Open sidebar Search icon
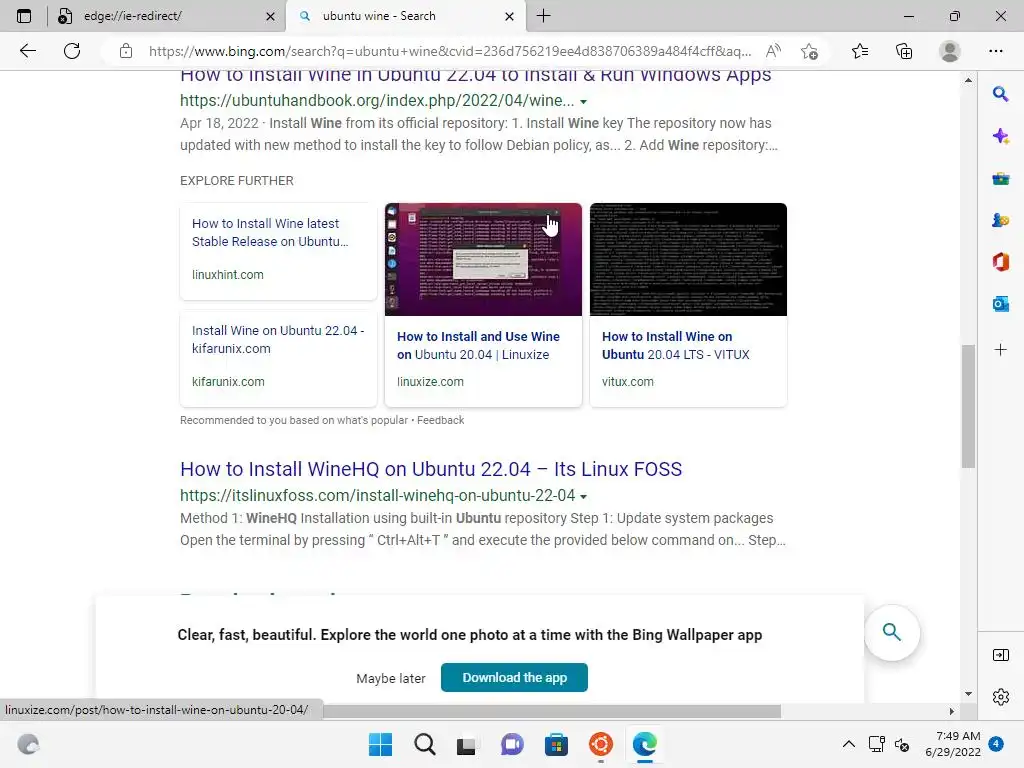1024x768 pixels. point(1000,94)
